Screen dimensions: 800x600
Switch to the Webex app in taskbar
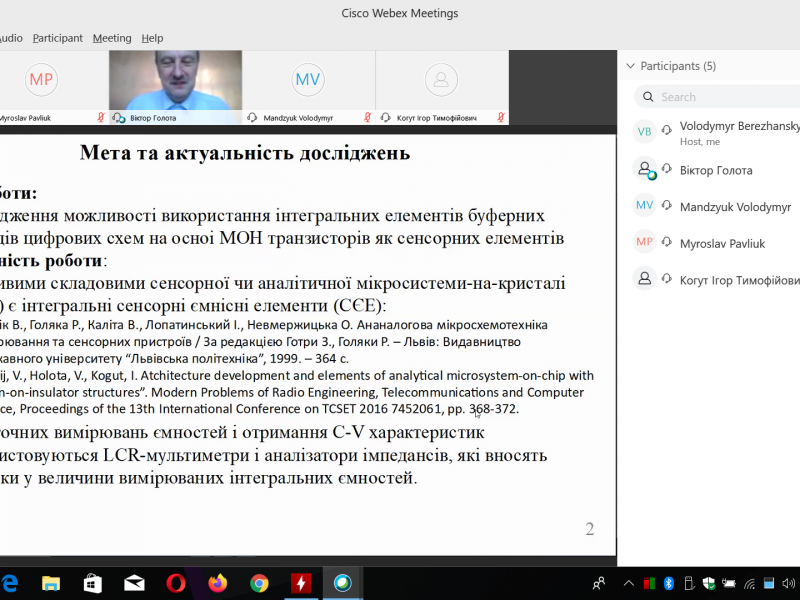(343, 583)
